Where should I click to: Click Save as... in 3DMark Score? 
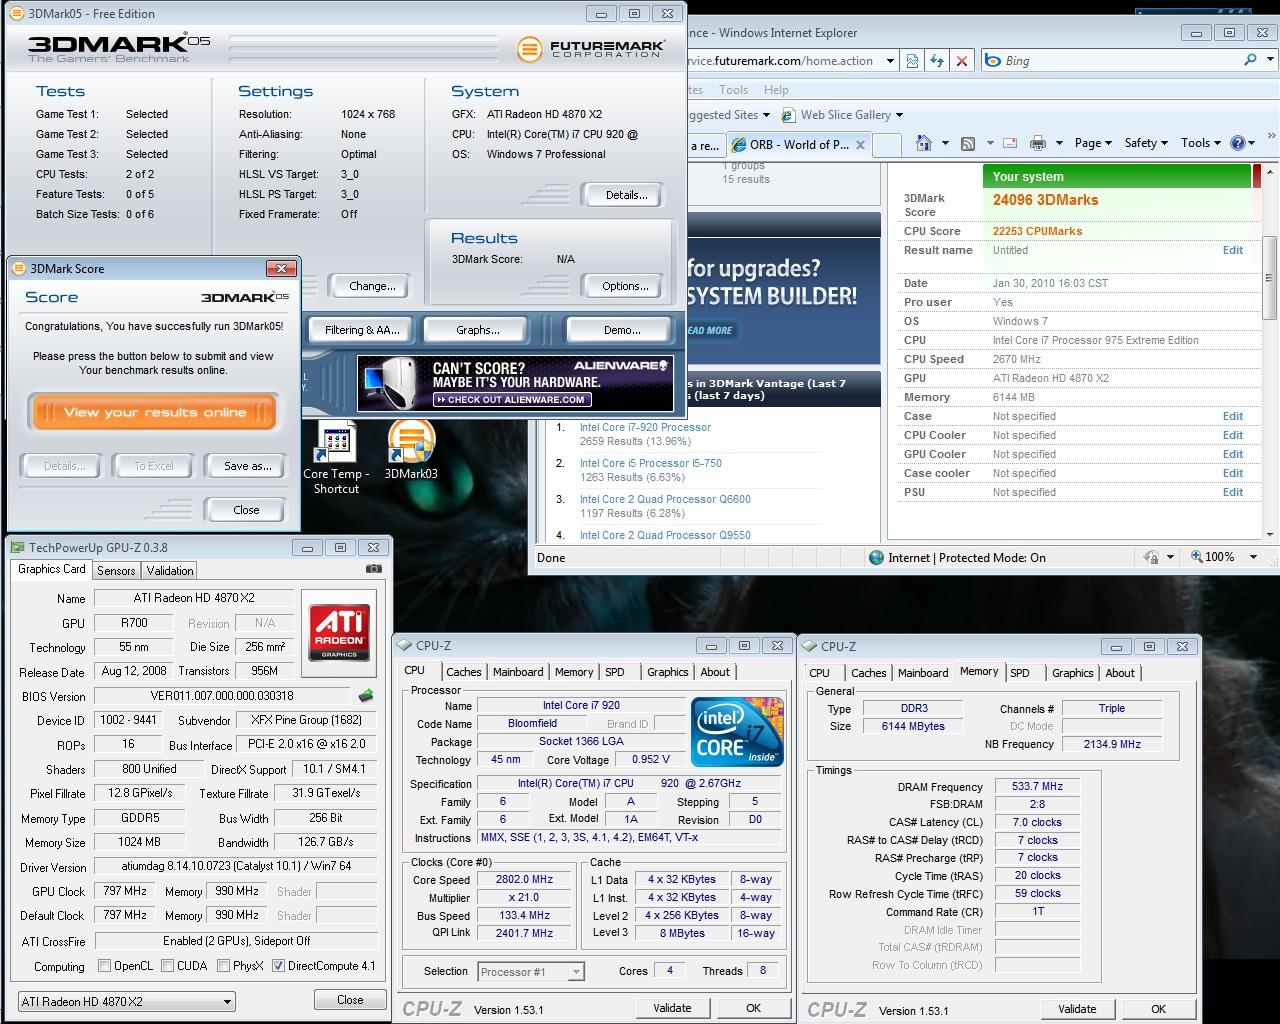[247, 466]
